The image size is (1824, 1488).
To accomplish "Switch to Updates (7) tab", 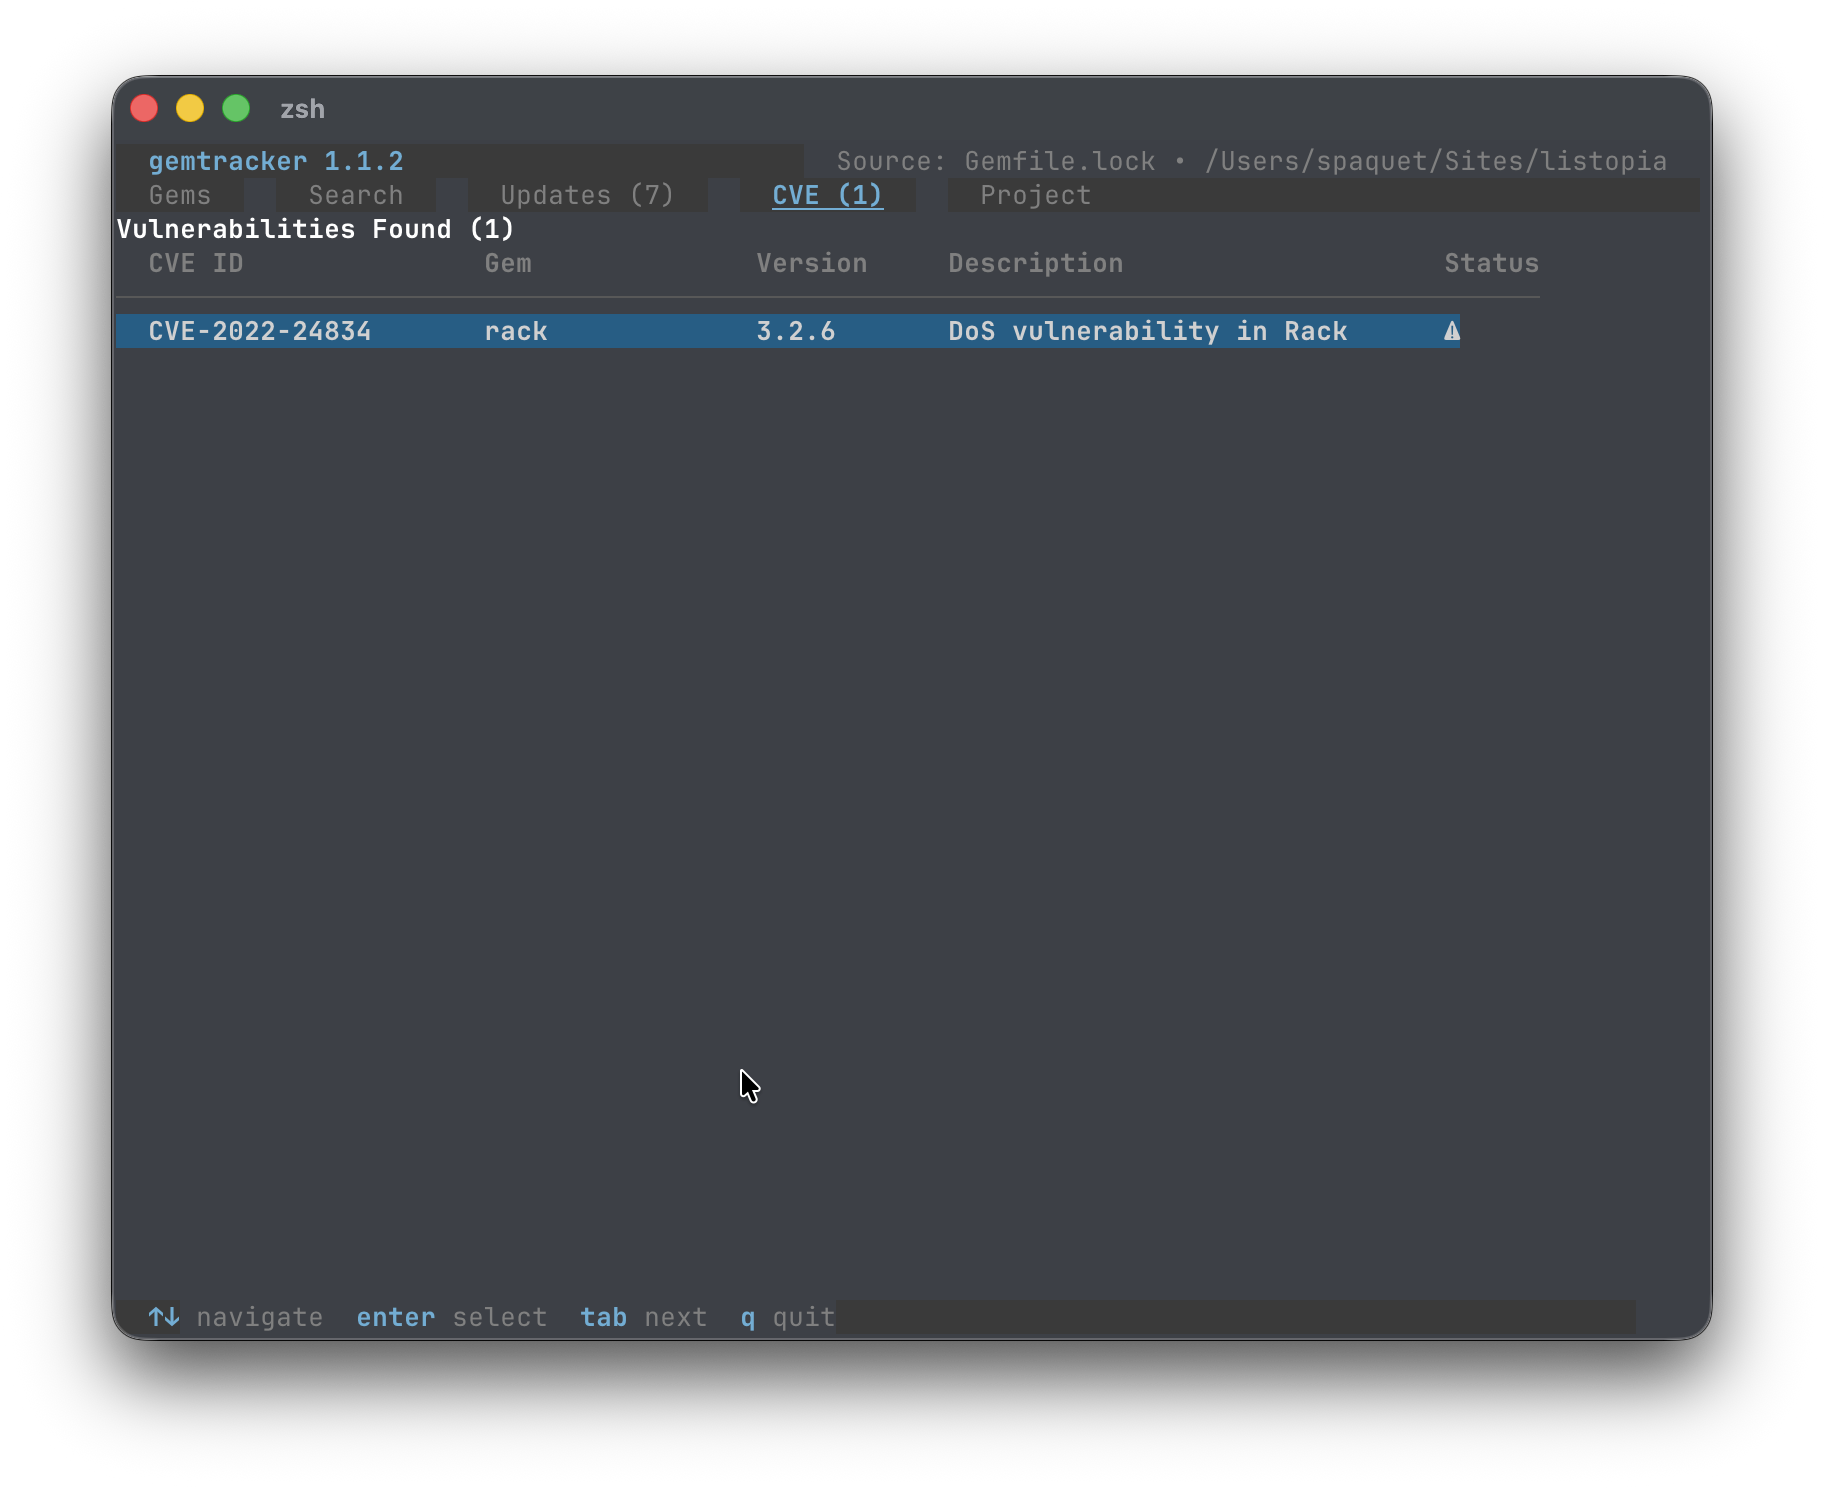I will click(x=587, y=195).
